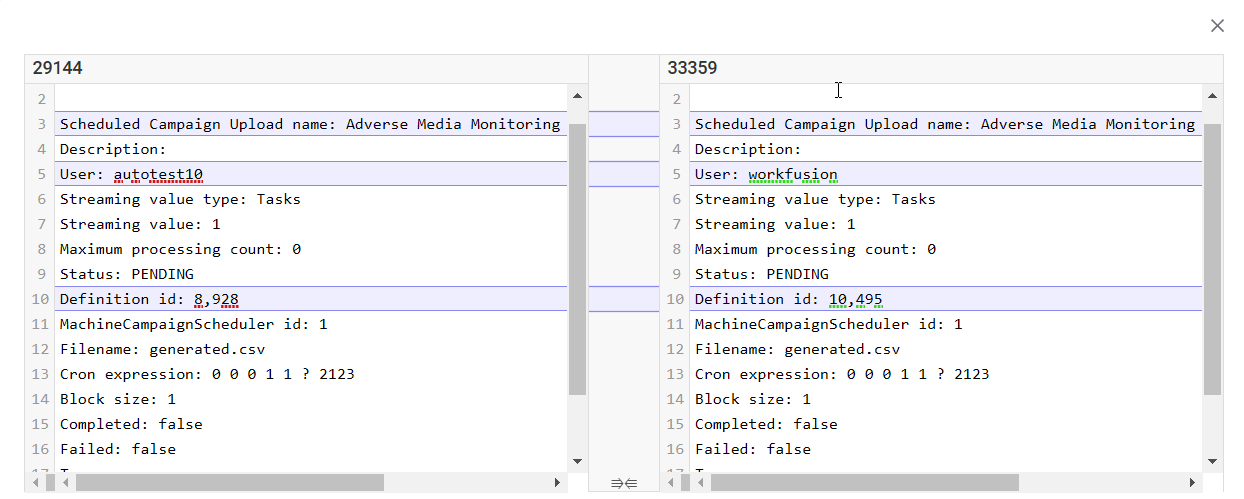Click the username workfusion
The height and width of the screenshot is (499, 1244).
coord(793,174)
